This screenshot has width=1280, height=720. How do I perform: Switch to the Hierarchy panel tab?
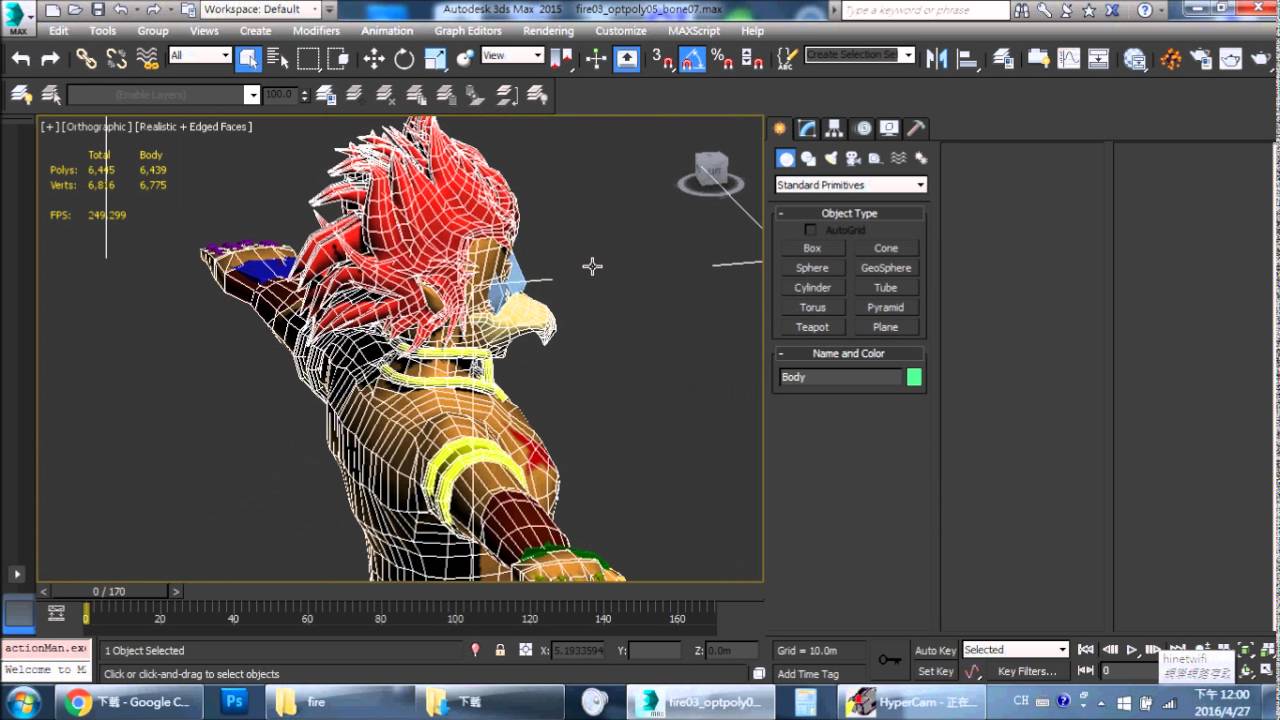pyautogui.click(x=835, y=128)
